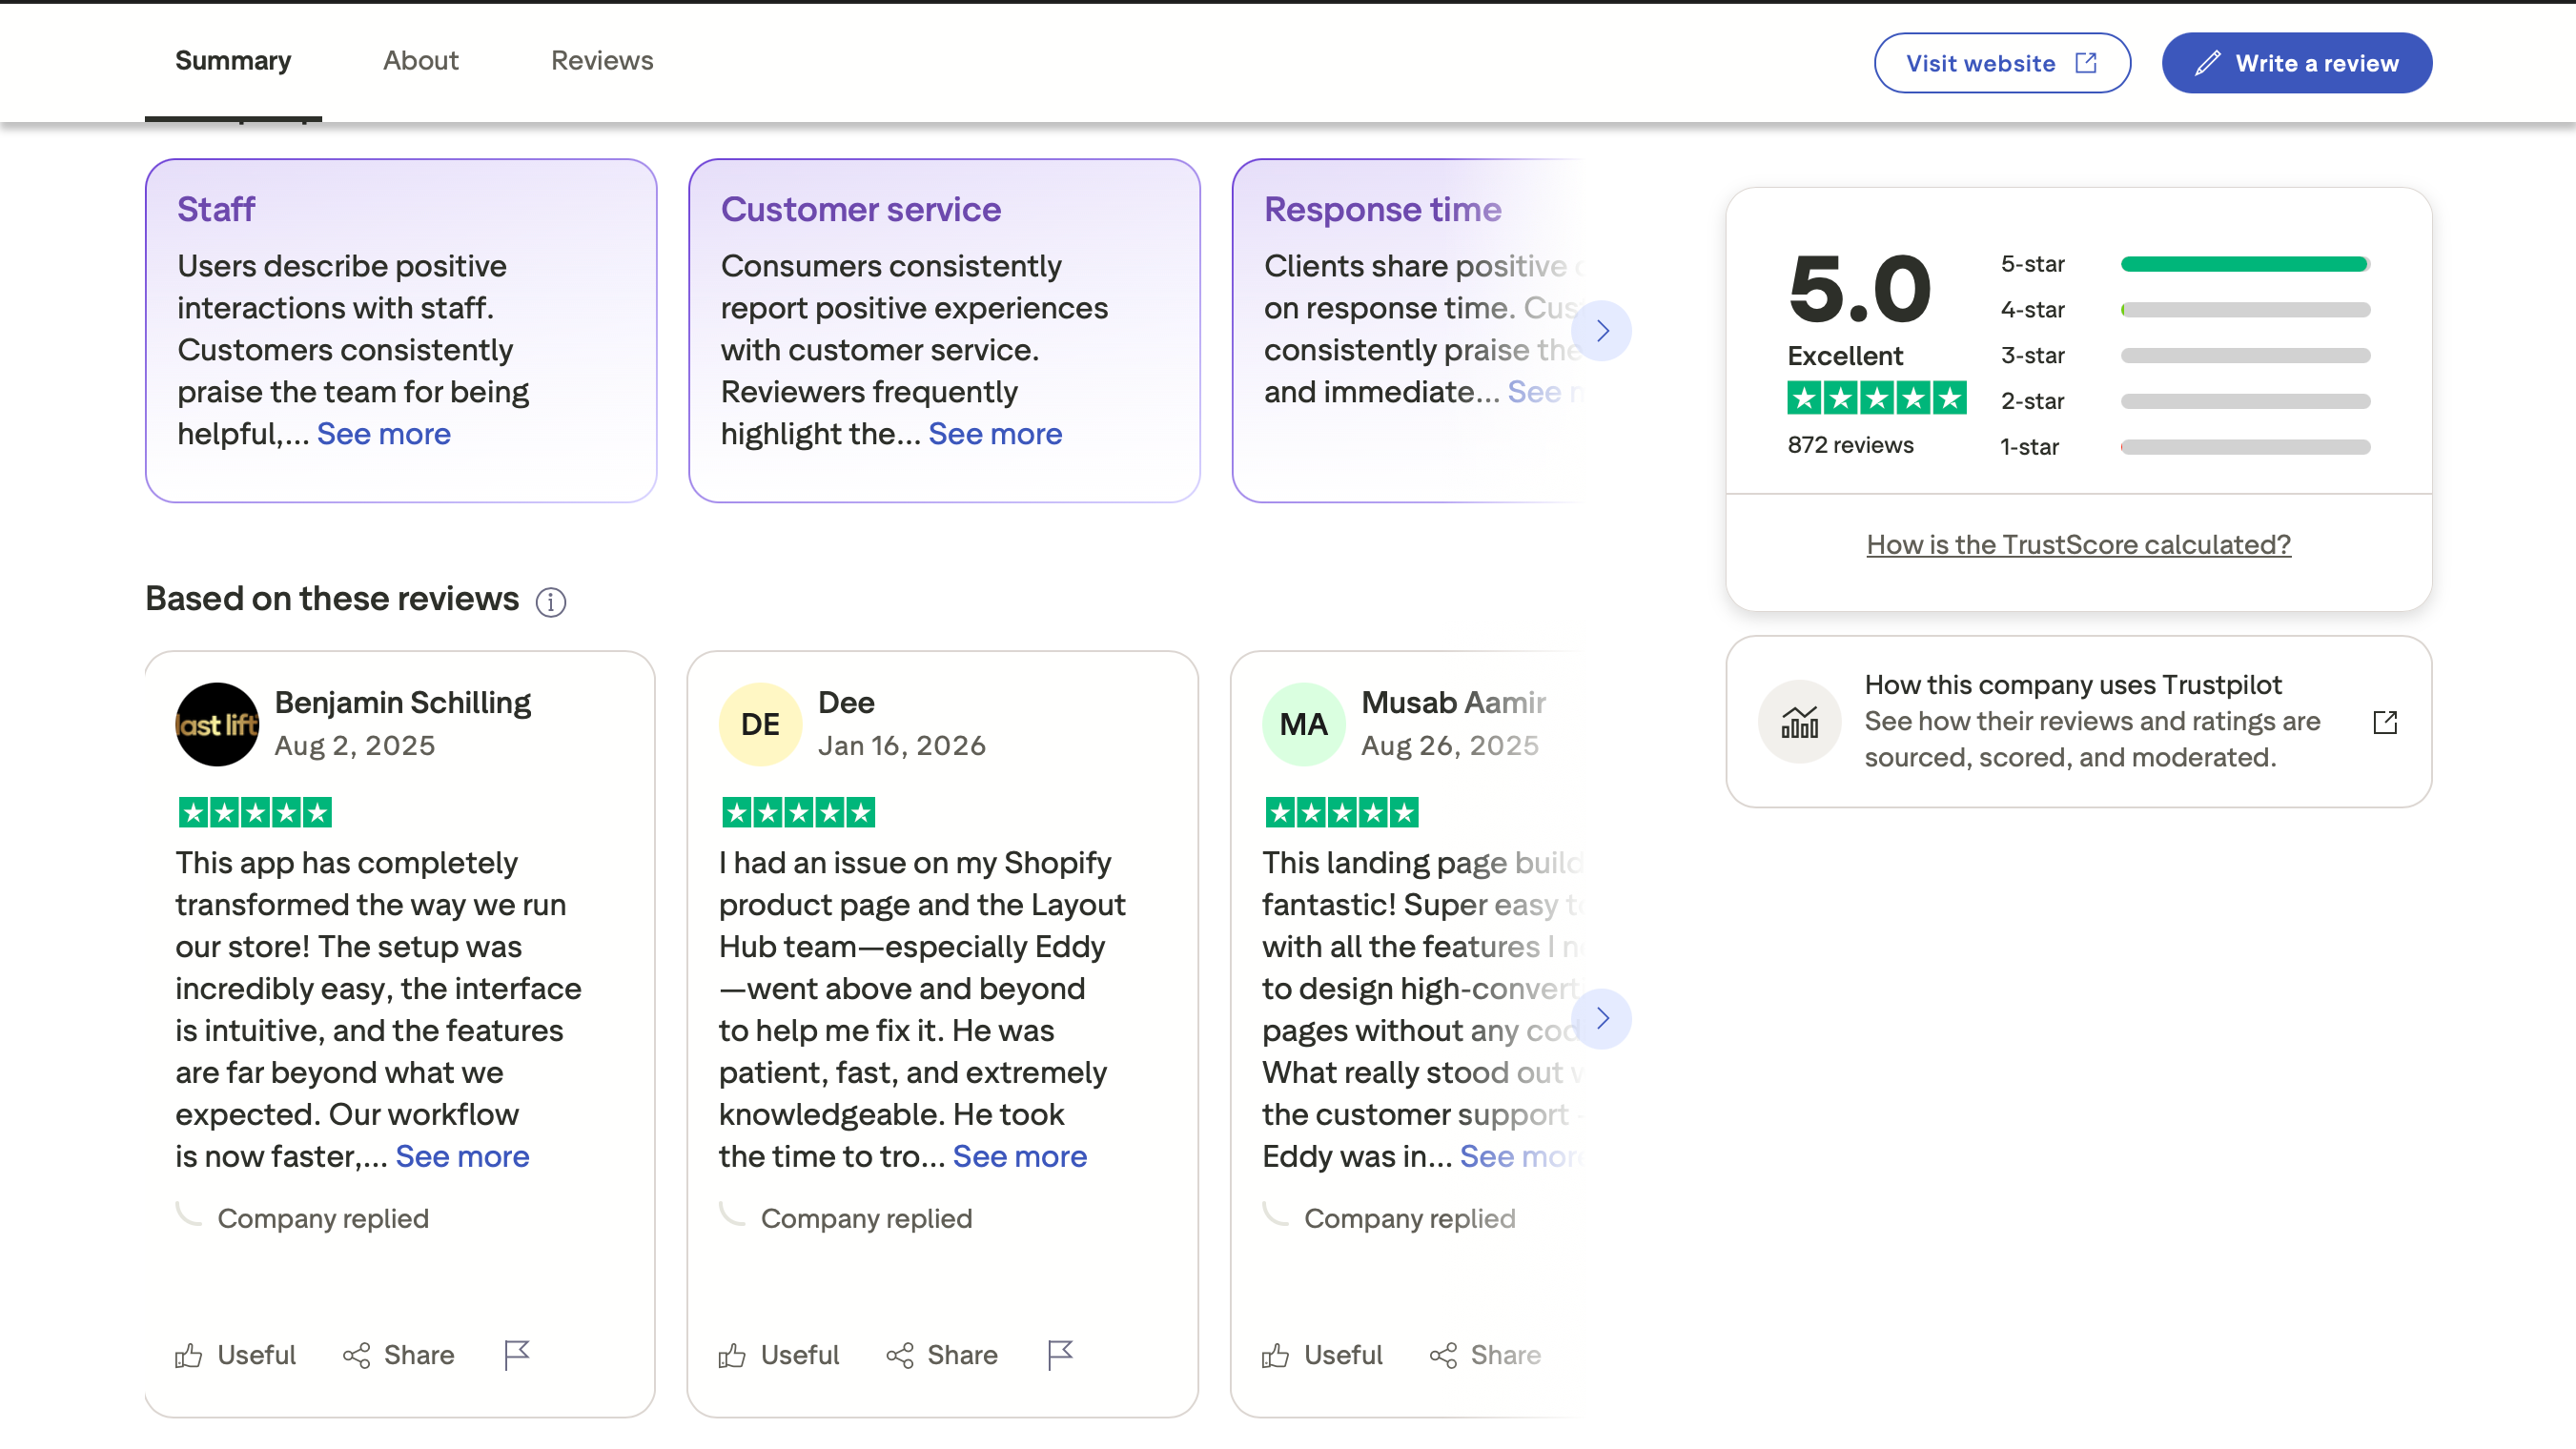The width and height of the screenshot is (2576, 1449).
Task: Flag Benjamin Schilling's review
Action: [x=516, y=1354]
